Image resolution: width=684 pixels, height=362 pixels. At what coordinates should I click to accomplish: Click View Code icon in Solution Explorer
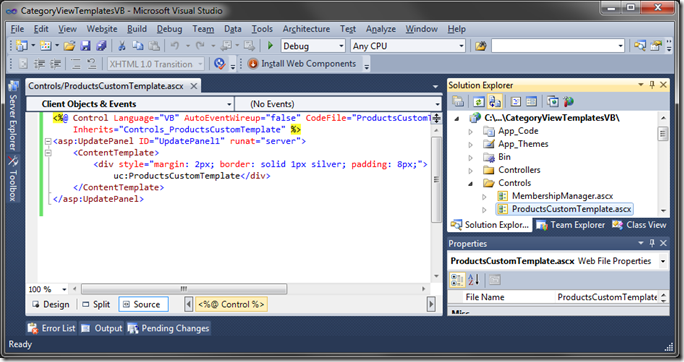click(516, 102)
